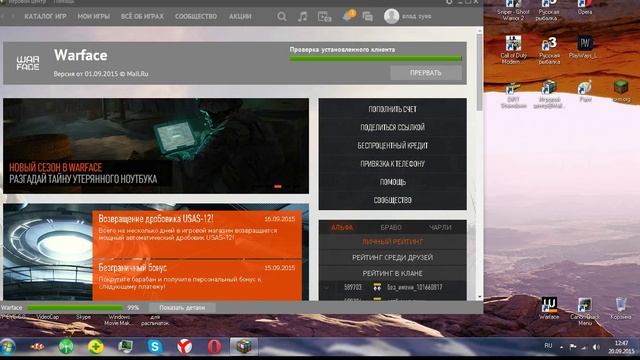This screenshot has width=640, height=360.
Task: Click Пополнить счет
Action: click(x=392, y=109)
